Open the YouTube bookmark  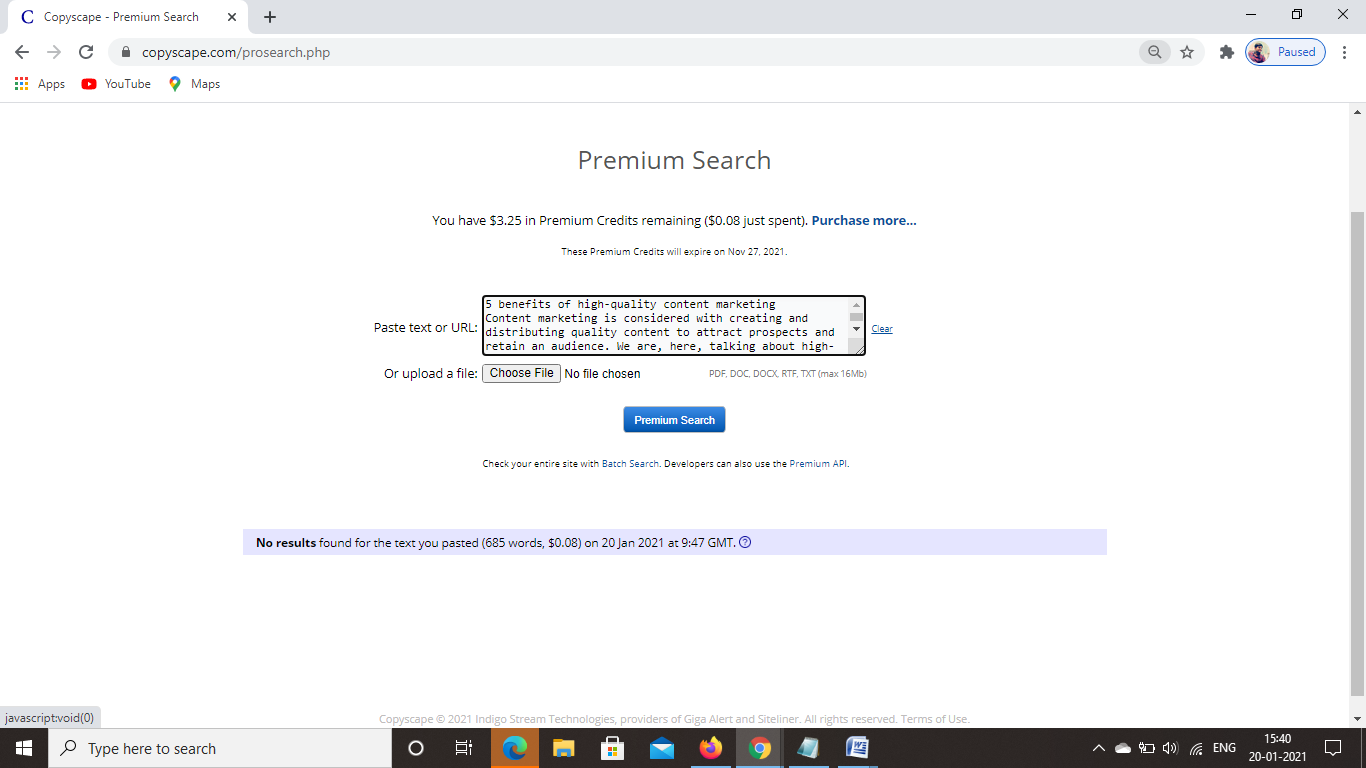(116, 84)
